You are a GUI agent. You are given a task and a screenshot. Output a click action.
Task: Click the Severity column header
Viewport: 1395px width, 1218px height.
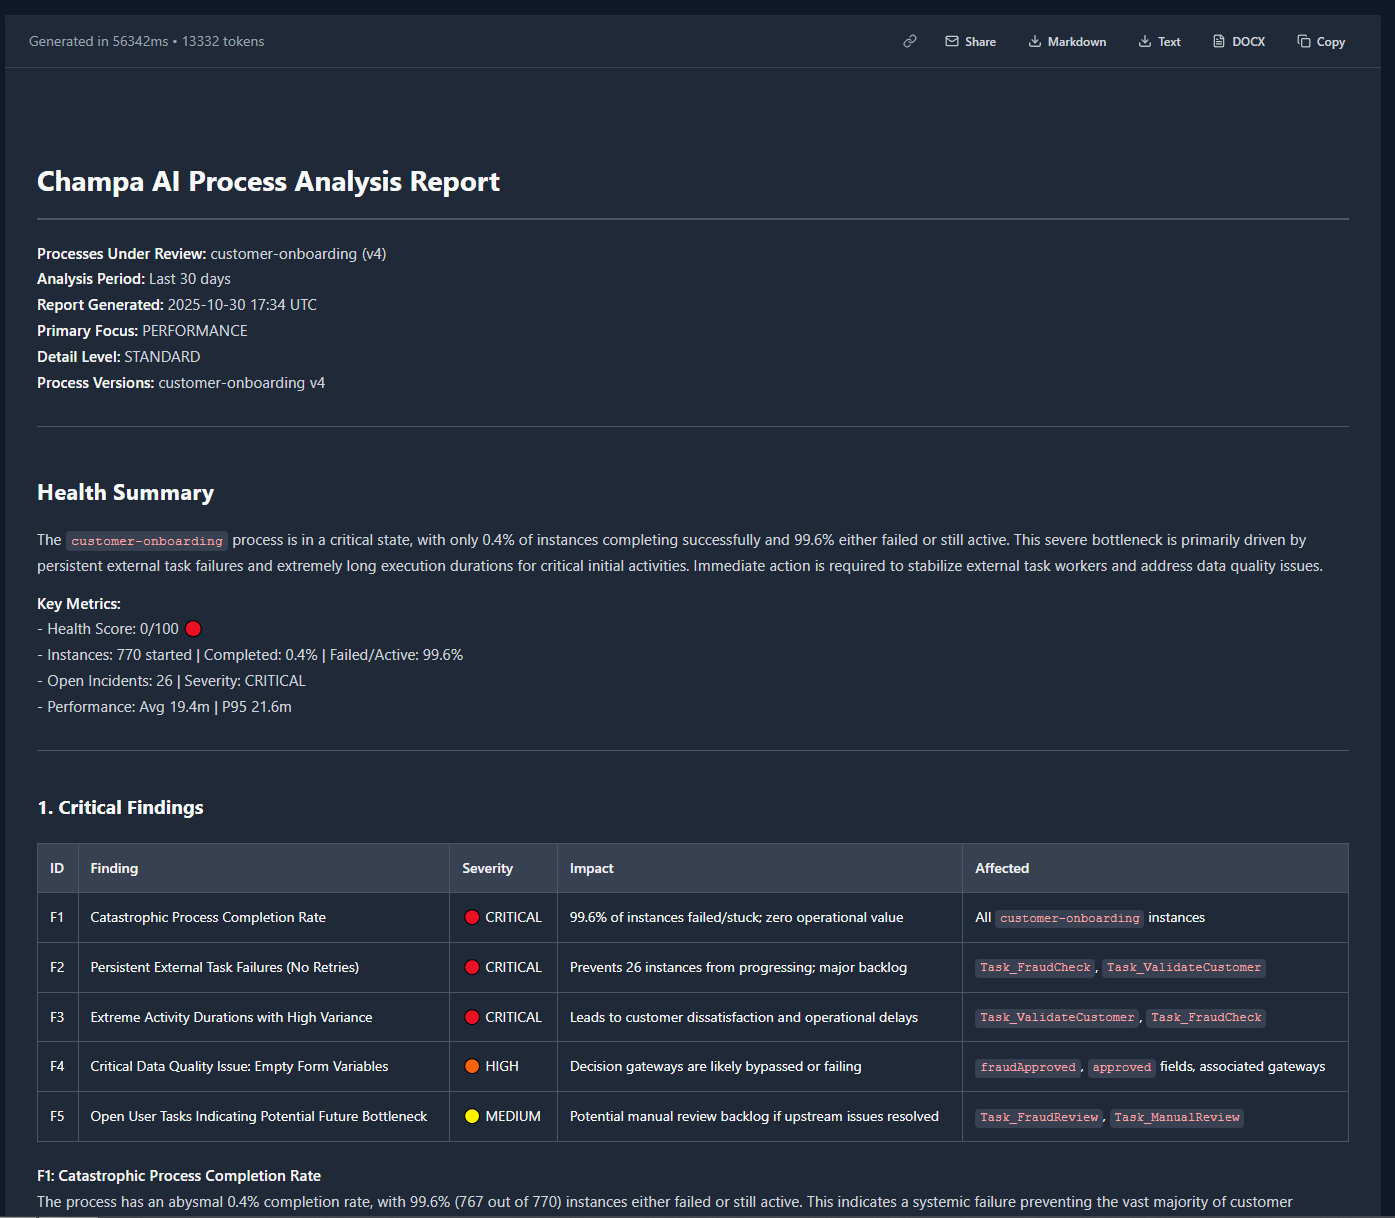pyautogui.click(x=487, y=868)
